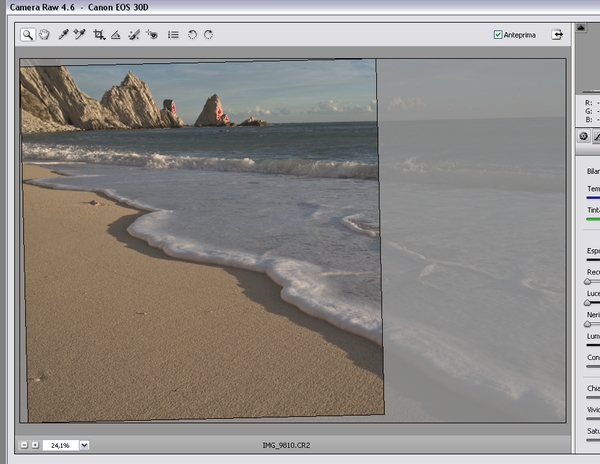Click the IMG_9810.CR2 file name
The image size is (600, 464).
[286, 445]
